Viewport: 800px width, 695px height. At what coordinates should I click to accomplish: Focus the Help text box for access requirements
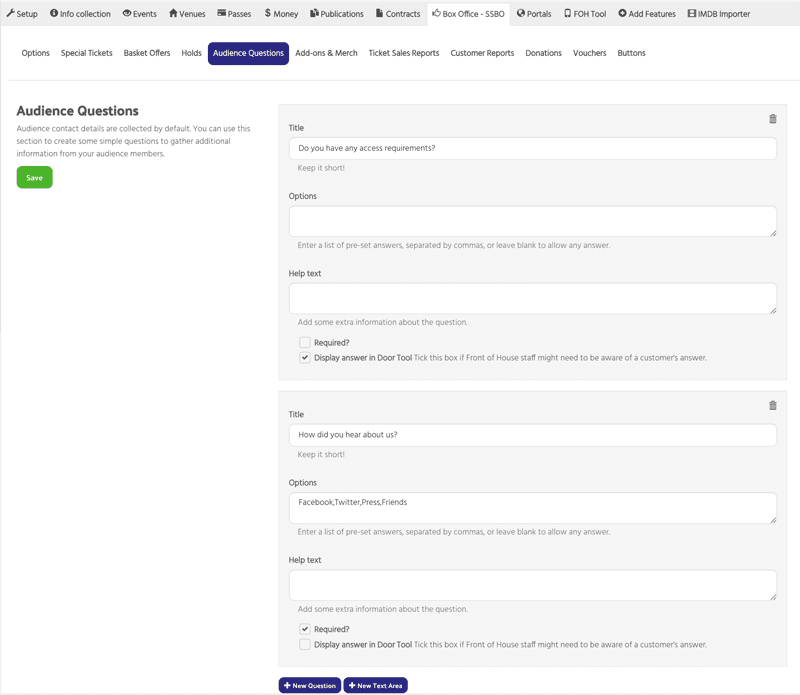[x=533, y=299]
